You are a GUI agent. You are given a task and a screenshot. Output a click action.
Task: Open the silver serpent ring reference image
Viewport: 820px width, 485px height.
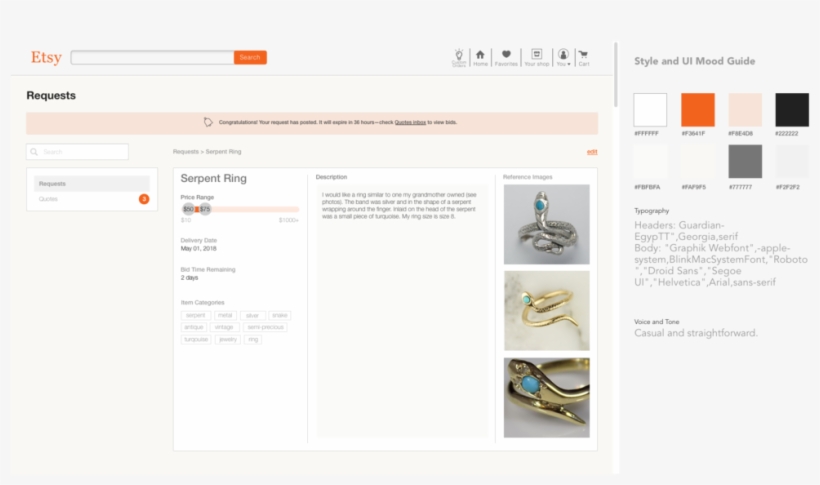pos(546,224)
